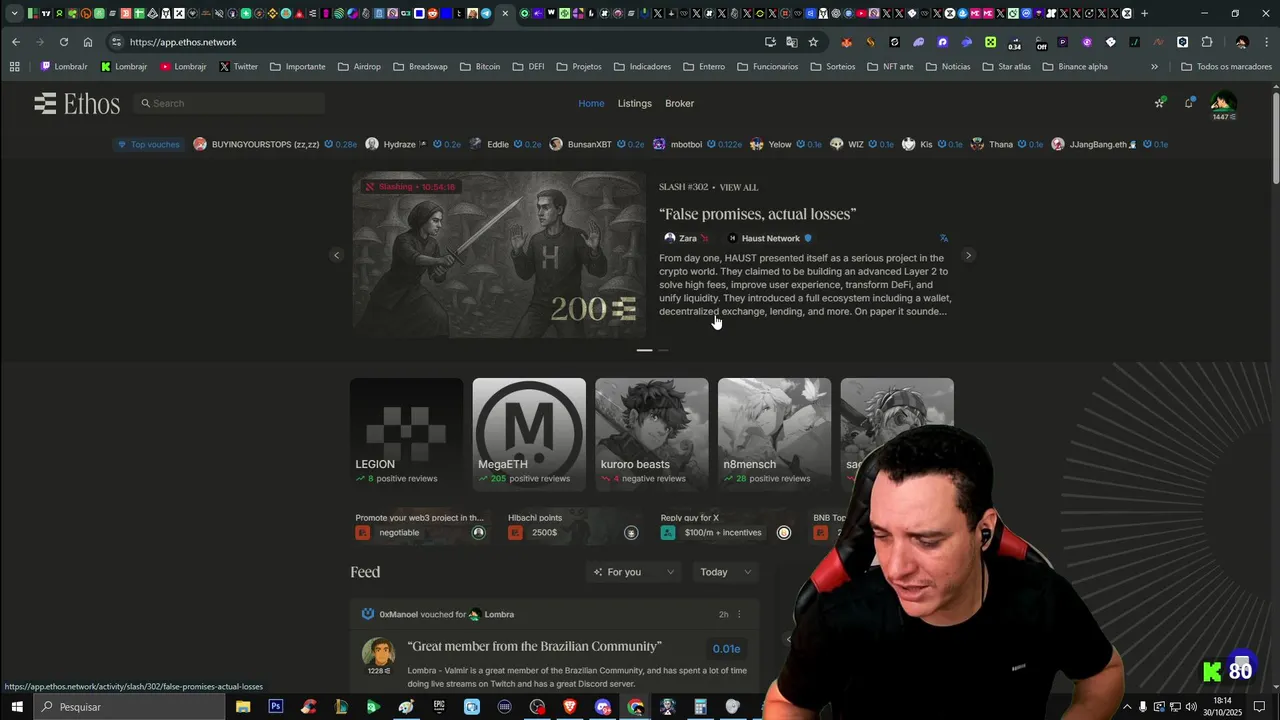This screenshot has width=1280, height=720.
Task: Click browser Back button
Action: pyautogui.click(x=15, y=42)
